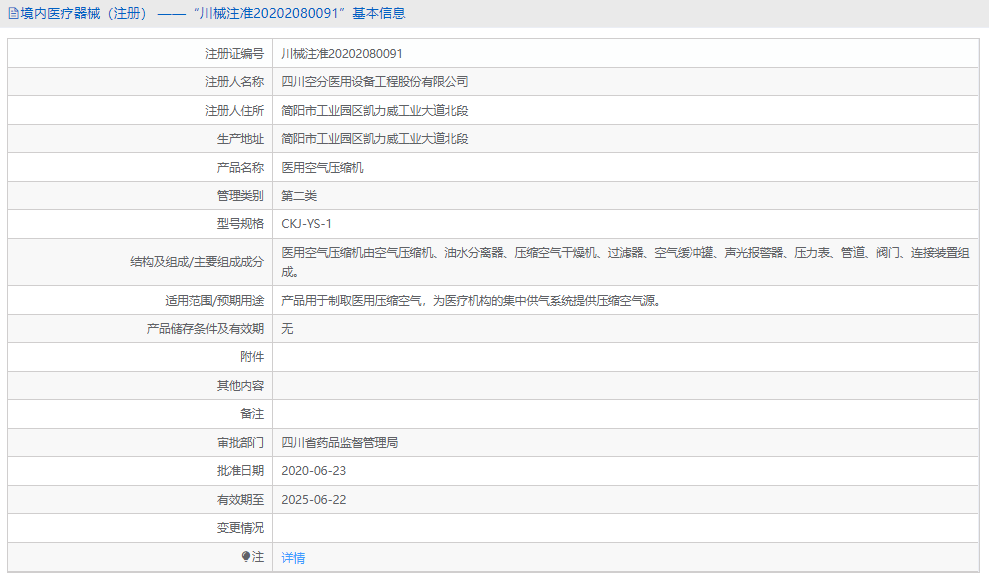
Task: Click the 适用范围/预期用途 description text
Action: click(471, 300)
